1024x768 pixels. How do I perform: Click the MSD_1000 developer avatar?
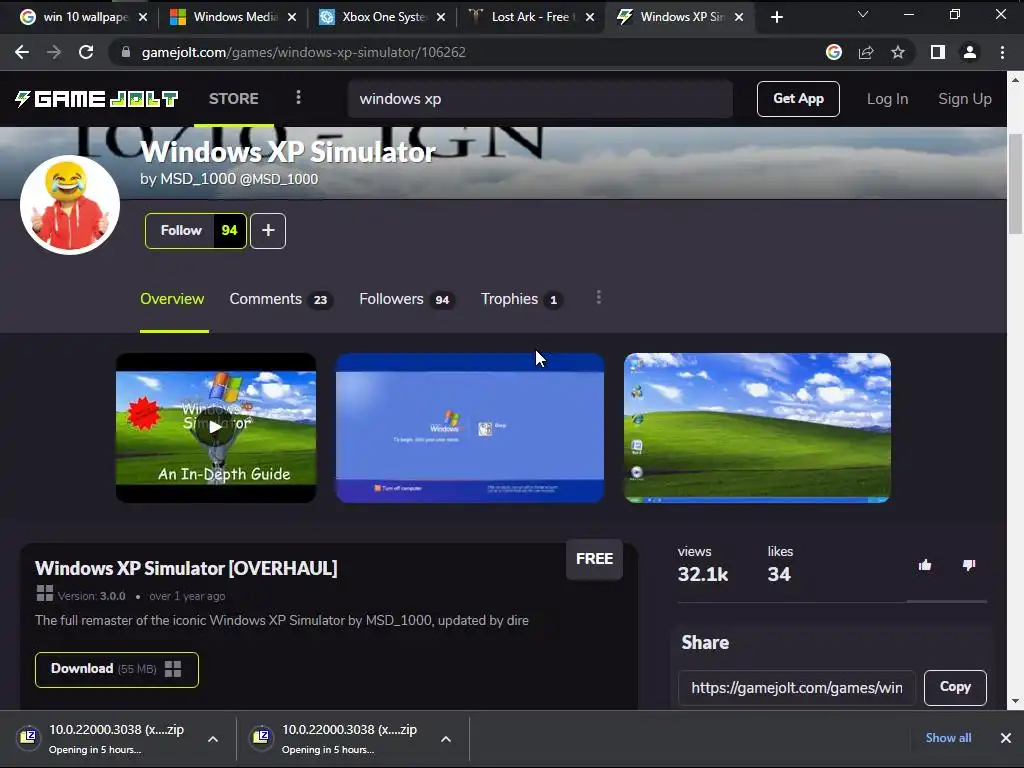[70, 204]
